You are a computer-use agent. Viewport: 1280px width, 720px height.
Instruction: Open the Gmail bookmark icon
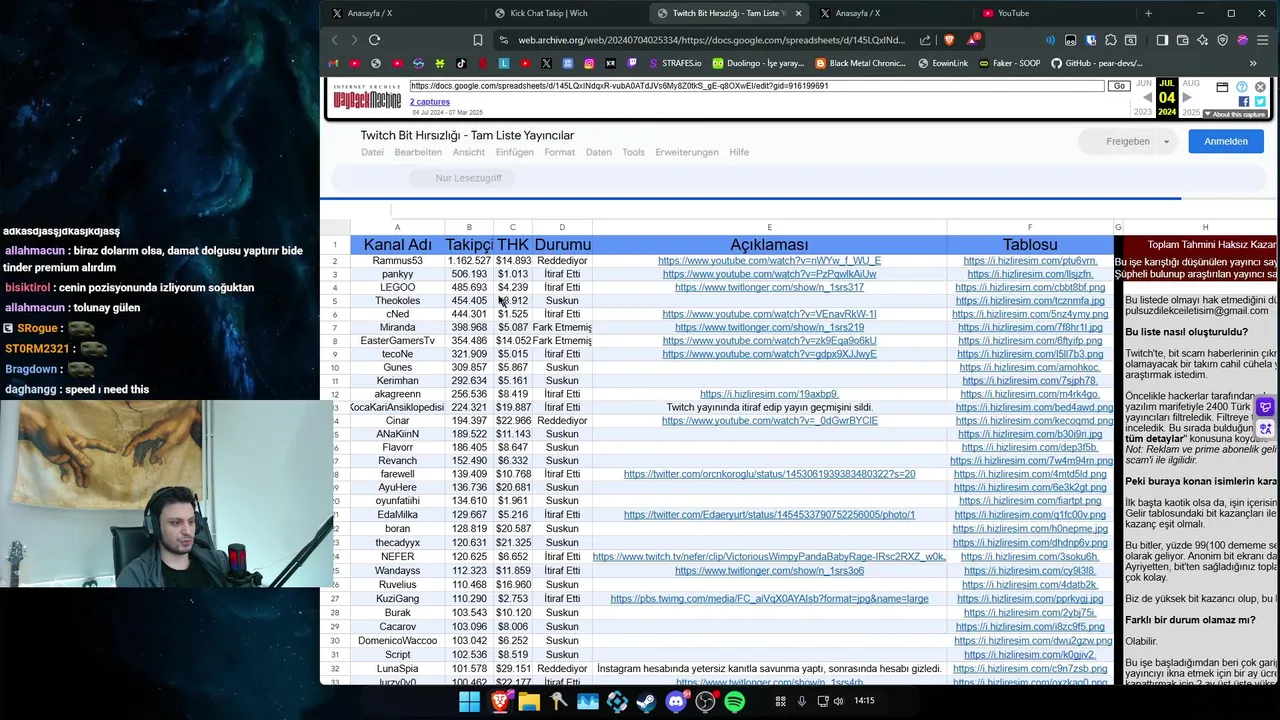click(333, 63)
